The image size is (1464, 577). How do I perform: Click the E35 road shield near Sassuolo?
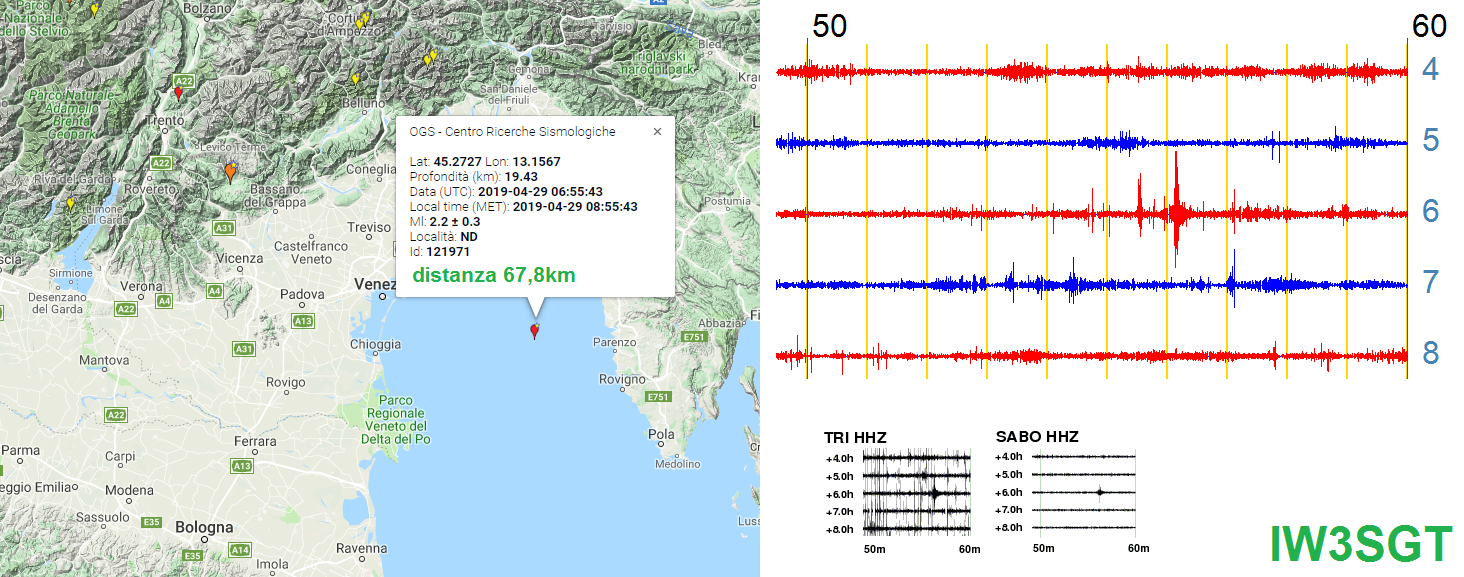pyautogui.click(x=152, y=522)
